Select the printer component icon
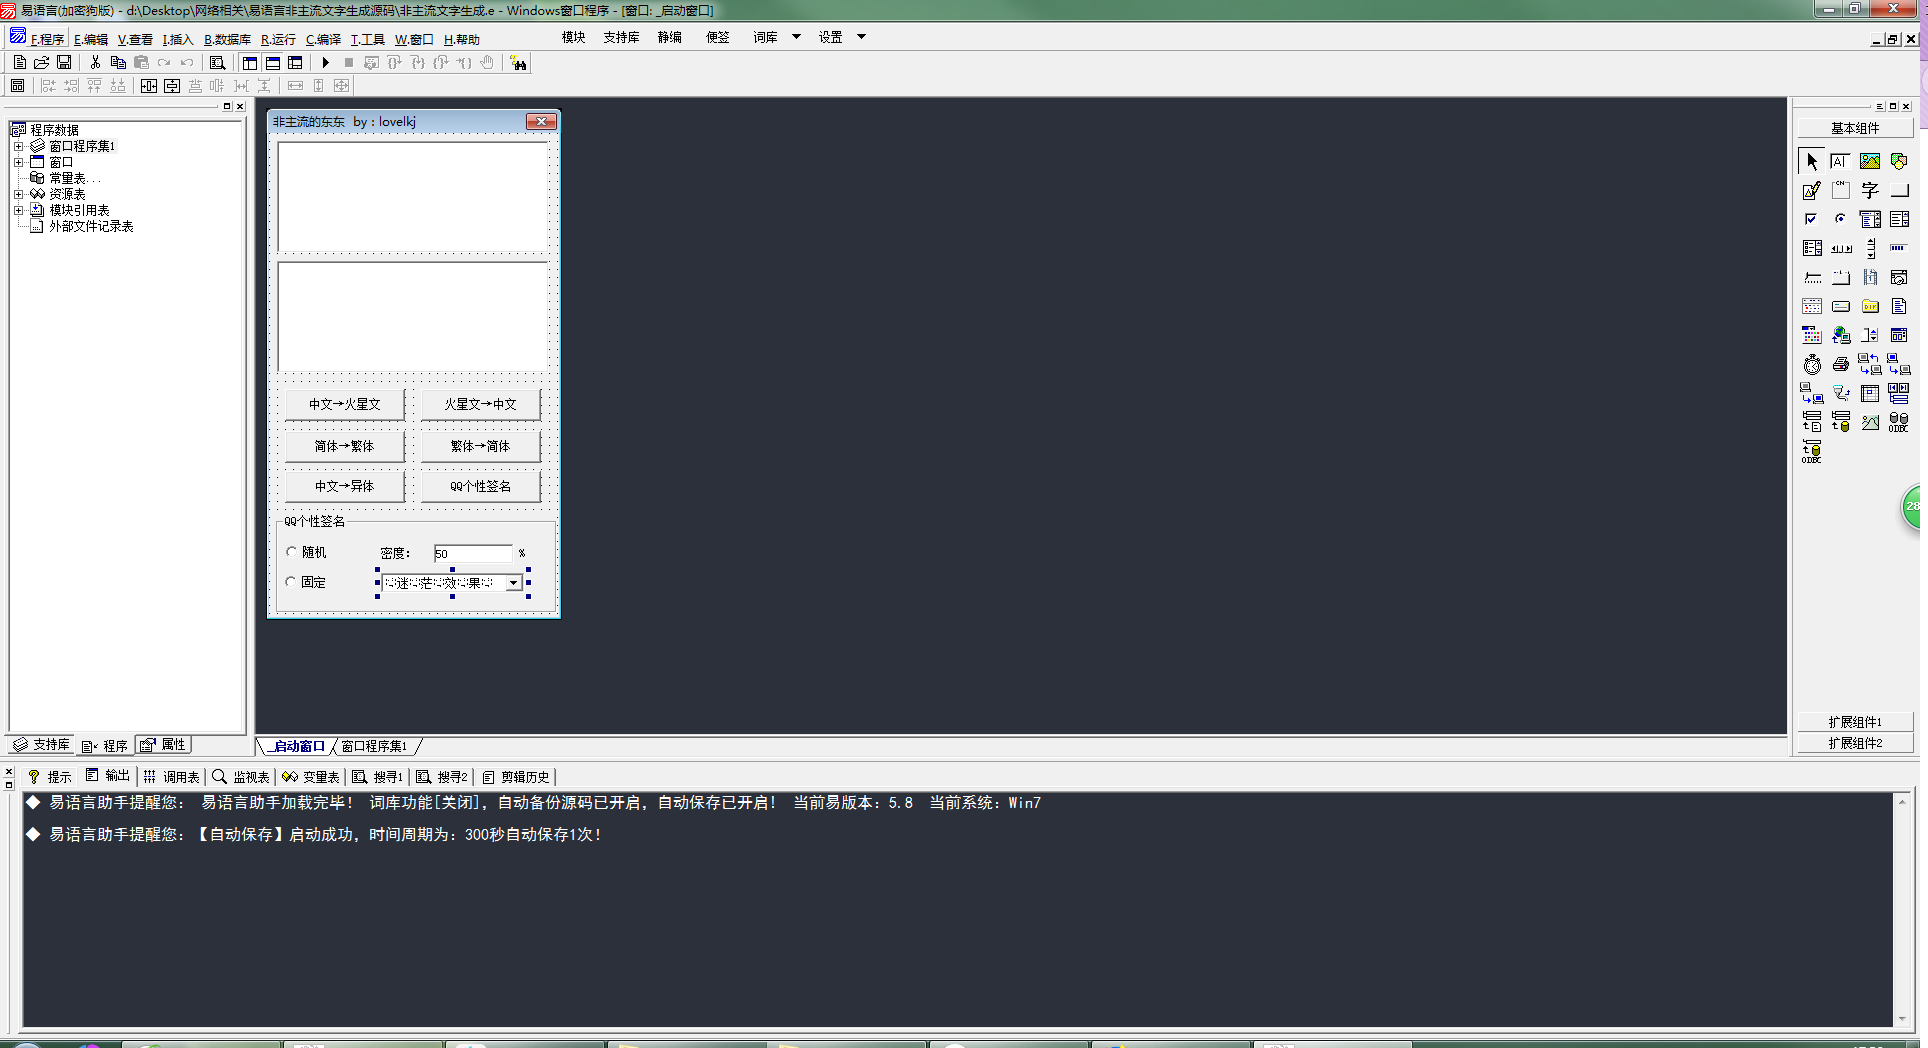This screenshot has width=1928, height=1048. pyautogui.click(x=1840, y=365)
